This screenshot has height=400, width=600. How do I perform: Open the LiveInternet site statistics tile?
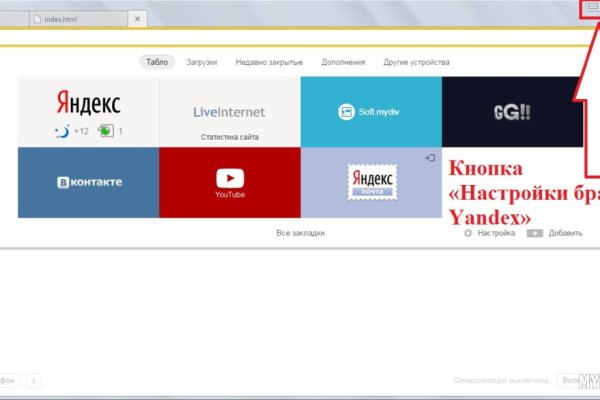pyautogui.click(x=229, y=111)
